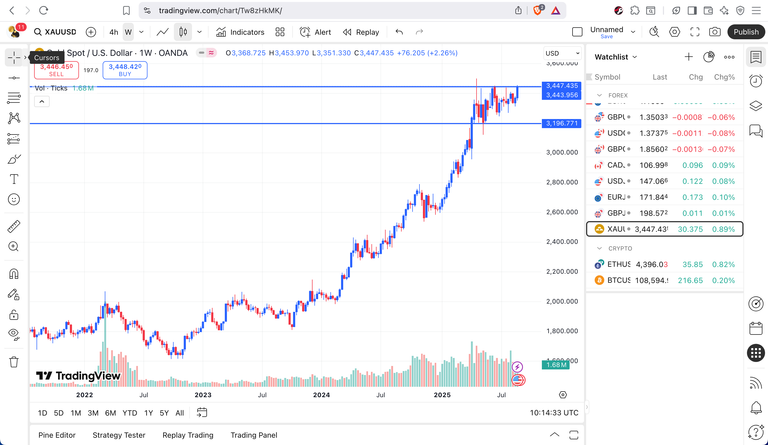Toggle stay in drawing mode

pyautogui.click(x=14, y=294)
